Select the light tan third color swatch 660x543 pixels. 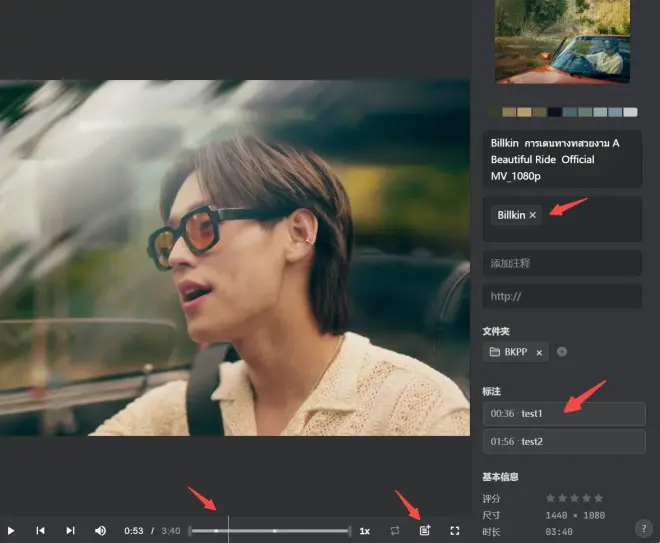coord(524,112)
